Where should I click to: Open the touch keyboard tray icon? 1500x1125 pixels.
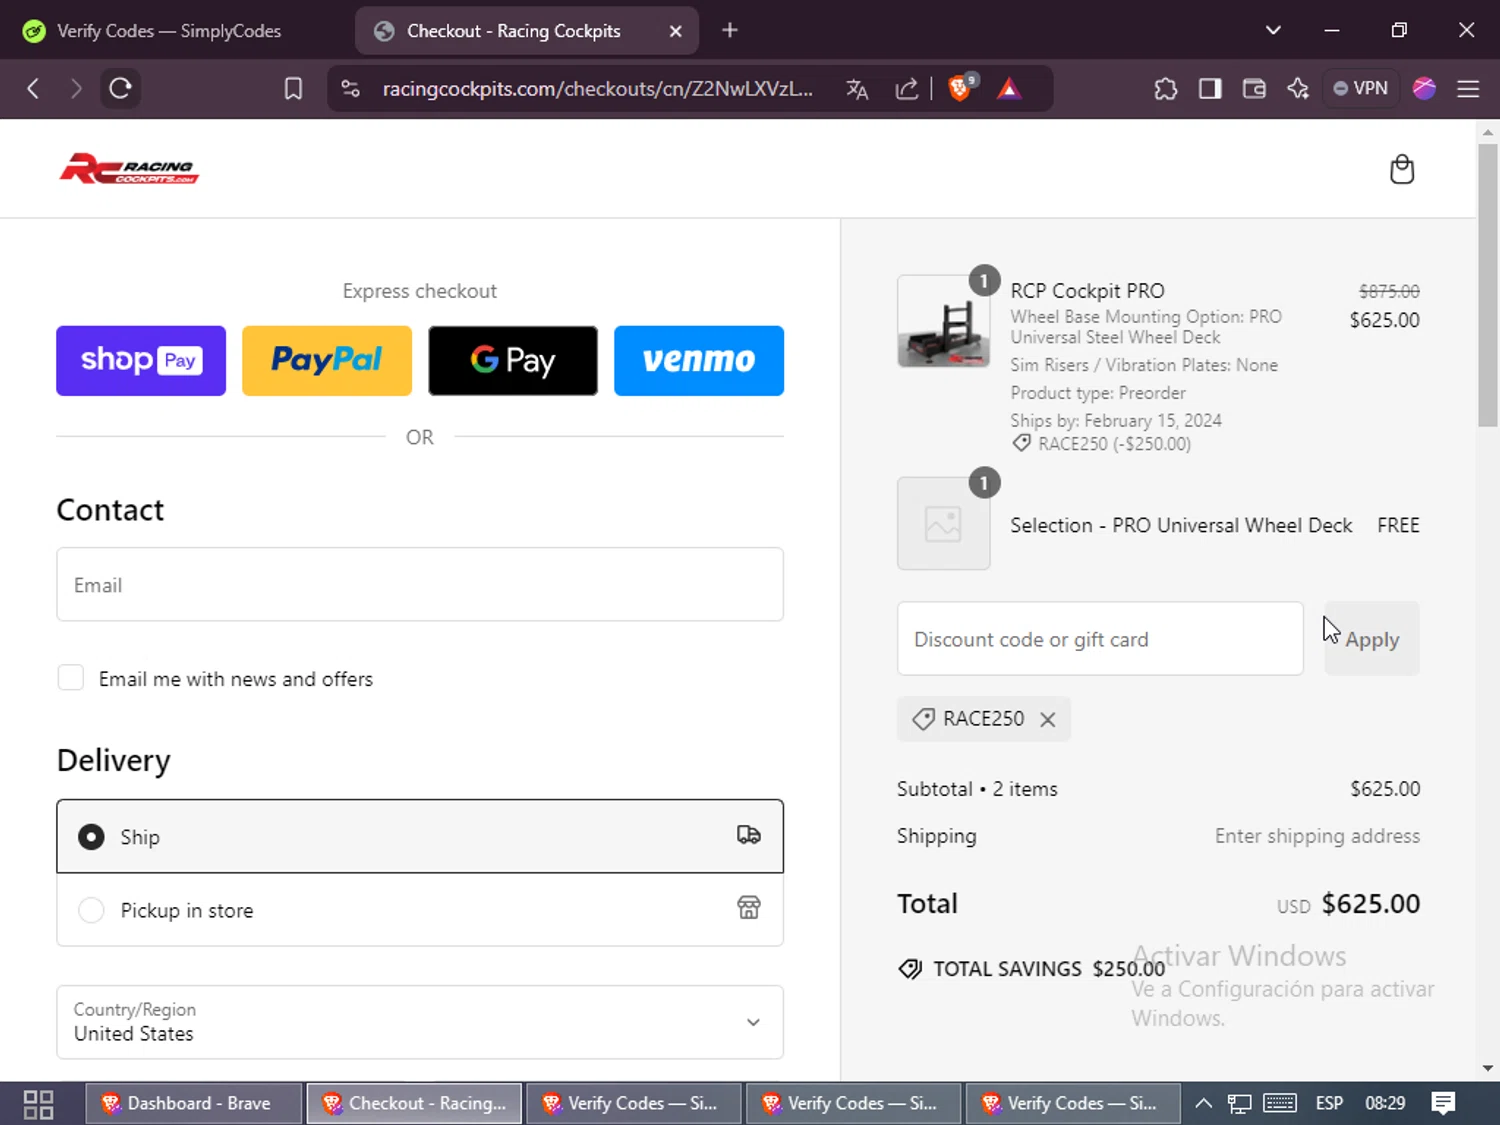tap(1280, 1103)
